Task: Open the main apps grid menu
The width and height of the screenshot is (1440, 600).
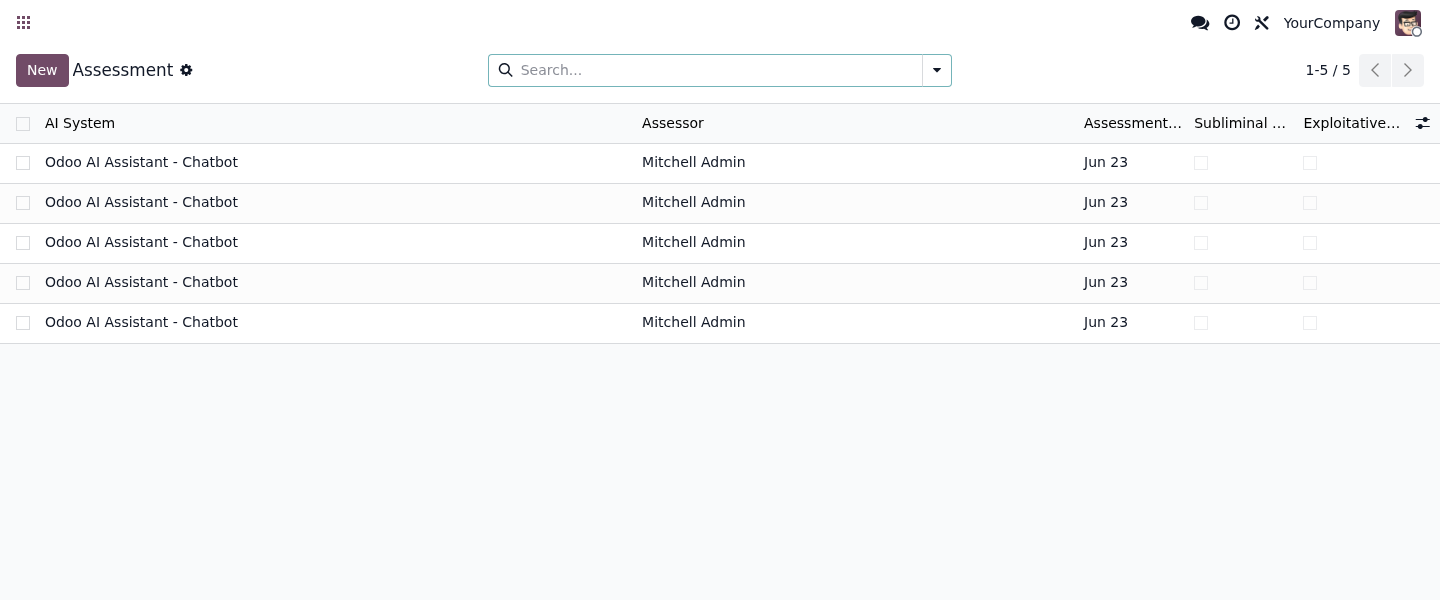Action: click(24, 23)
